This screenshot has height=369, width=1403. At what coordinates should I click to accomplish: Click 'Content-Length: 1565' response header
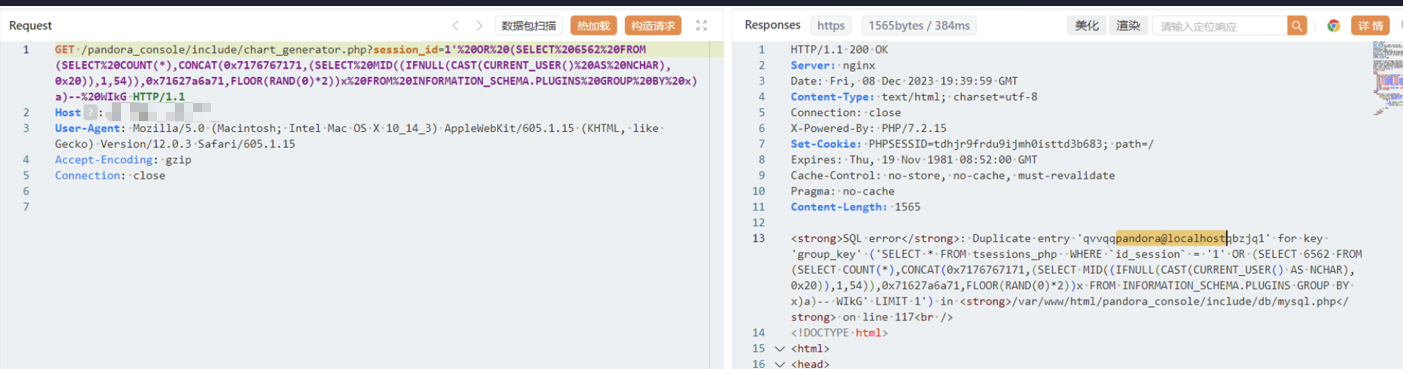click(x=855, y=207)
